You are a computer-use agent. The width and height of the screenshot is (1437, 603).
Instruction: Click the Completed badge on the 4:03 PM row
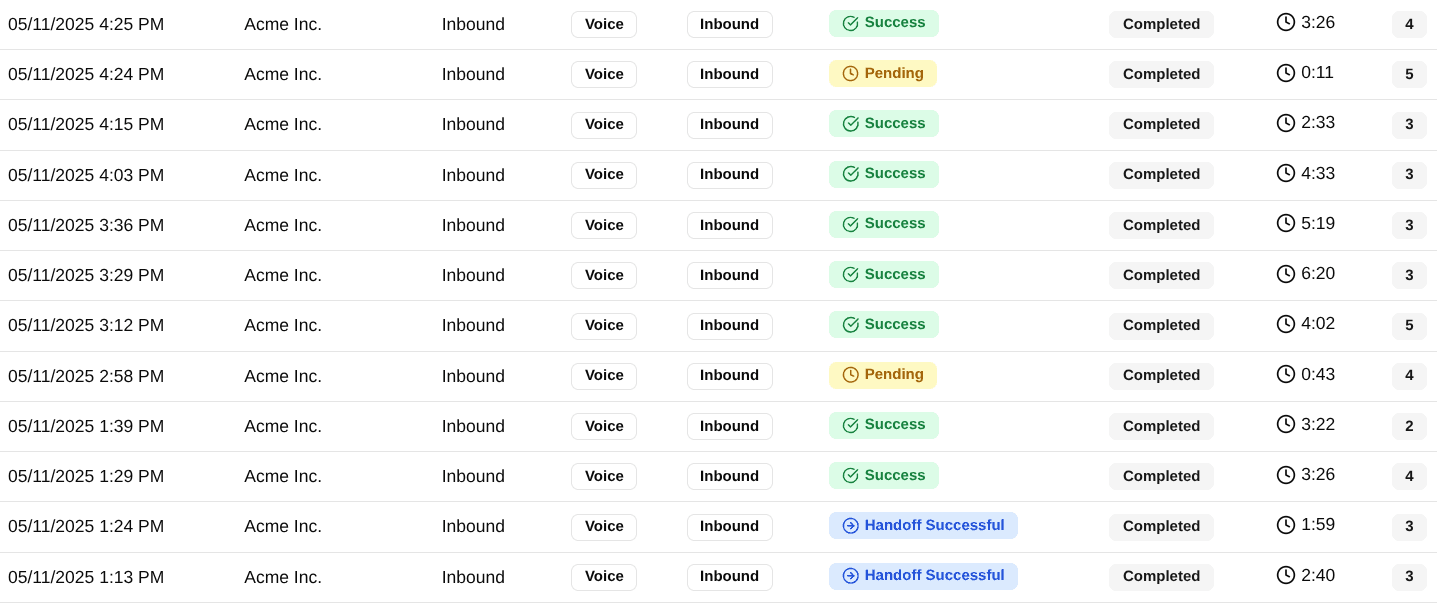(1161, 175)
